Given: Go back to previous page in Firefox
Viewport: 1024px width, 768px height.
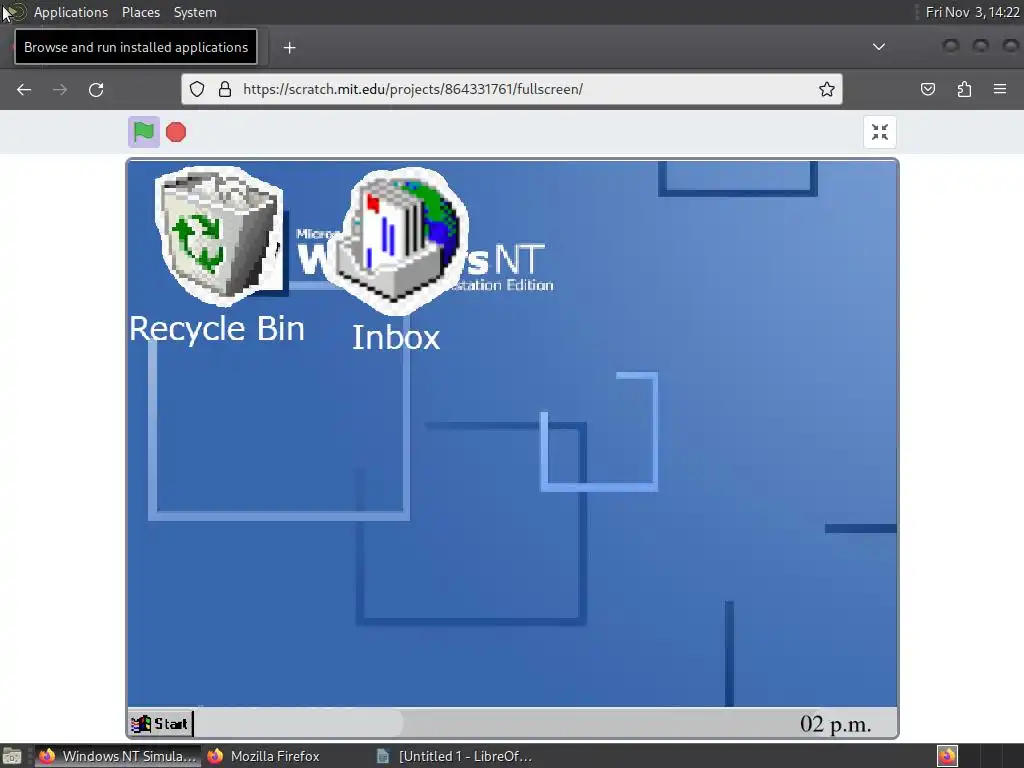Looking at the screenshot, I should 24,89.
